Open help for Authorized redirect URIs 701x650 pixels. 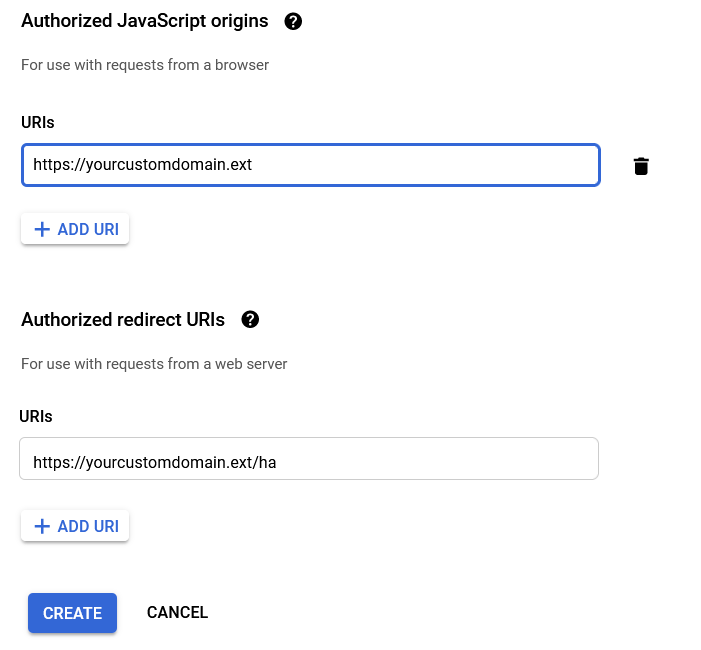tap(250, 320)
